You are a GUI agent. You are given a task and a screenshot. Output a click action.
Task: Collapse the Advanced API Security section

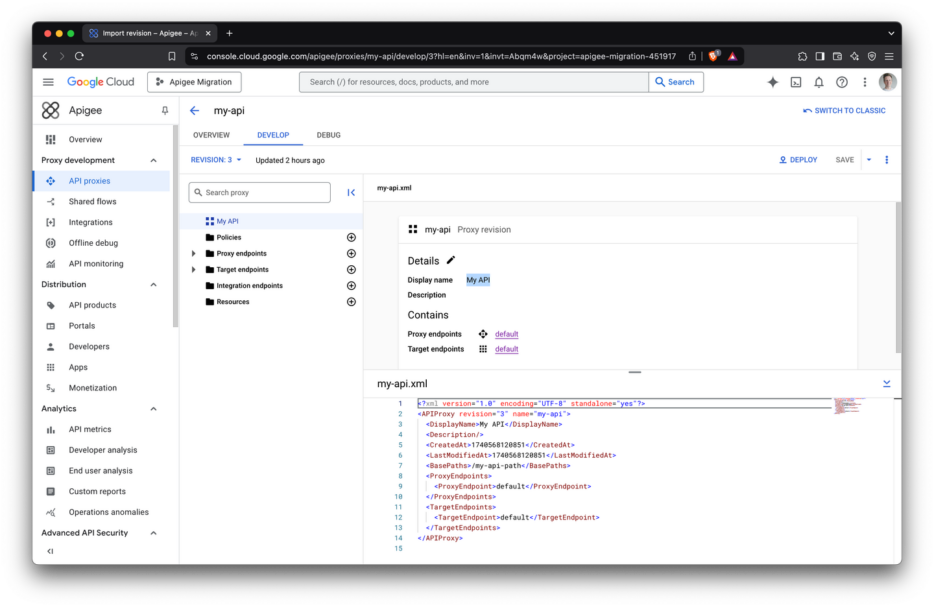coord(154,533)
